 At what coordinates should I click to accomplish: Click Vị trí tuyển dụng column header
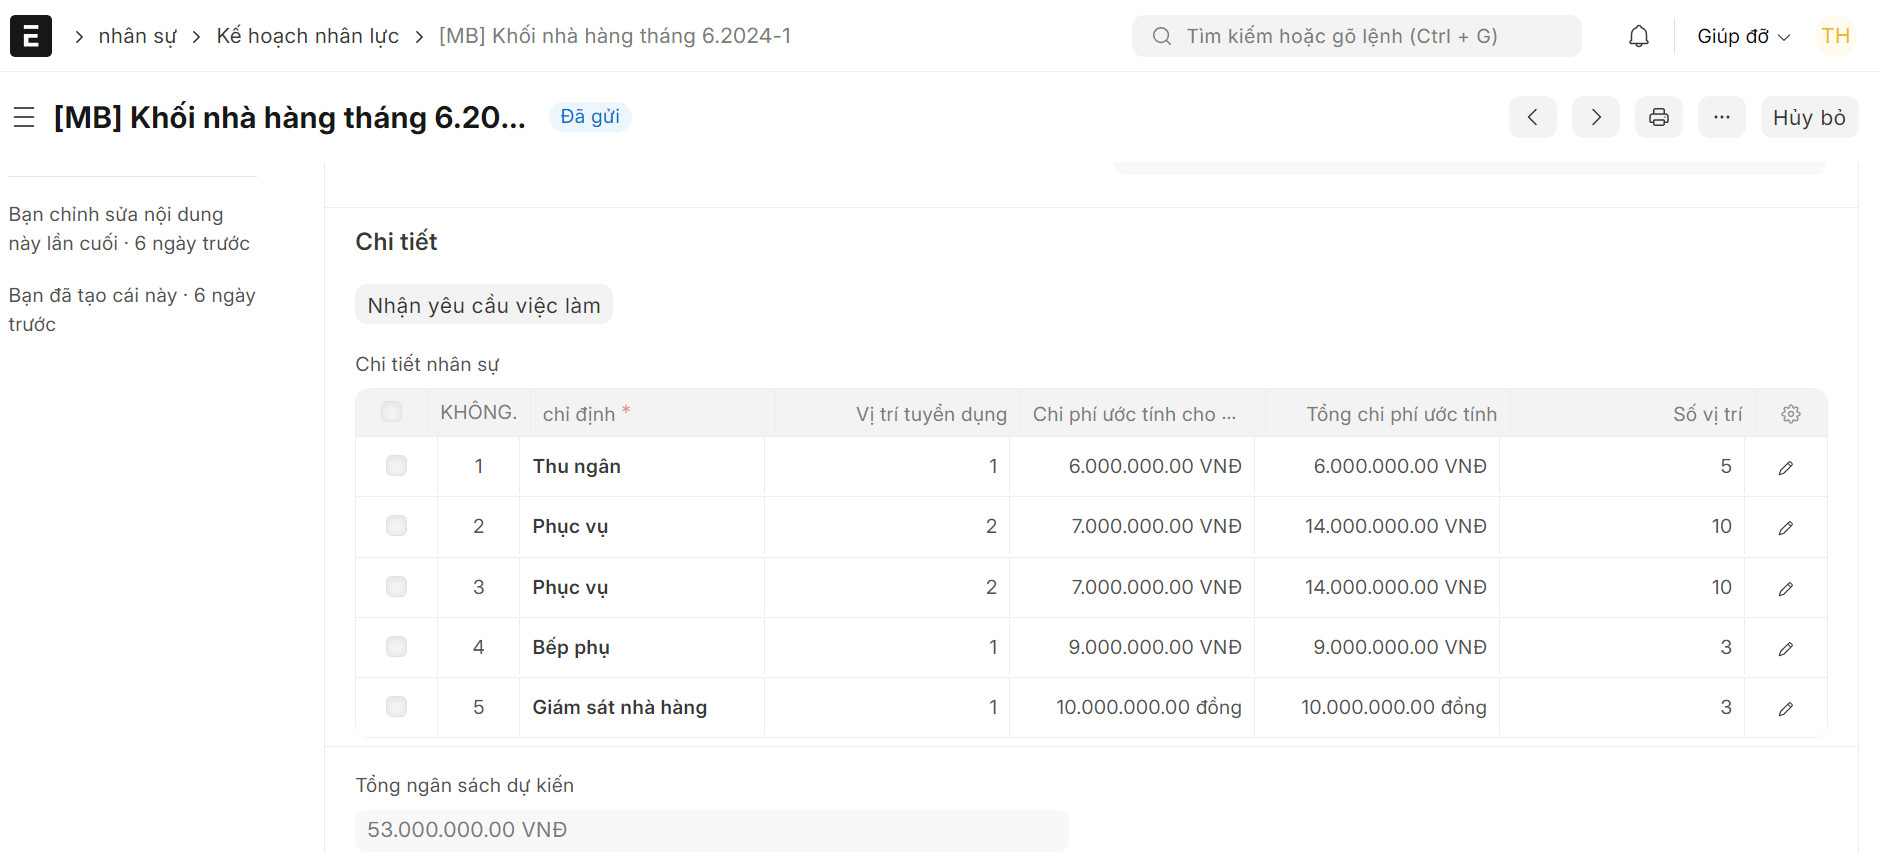(897, 414)
